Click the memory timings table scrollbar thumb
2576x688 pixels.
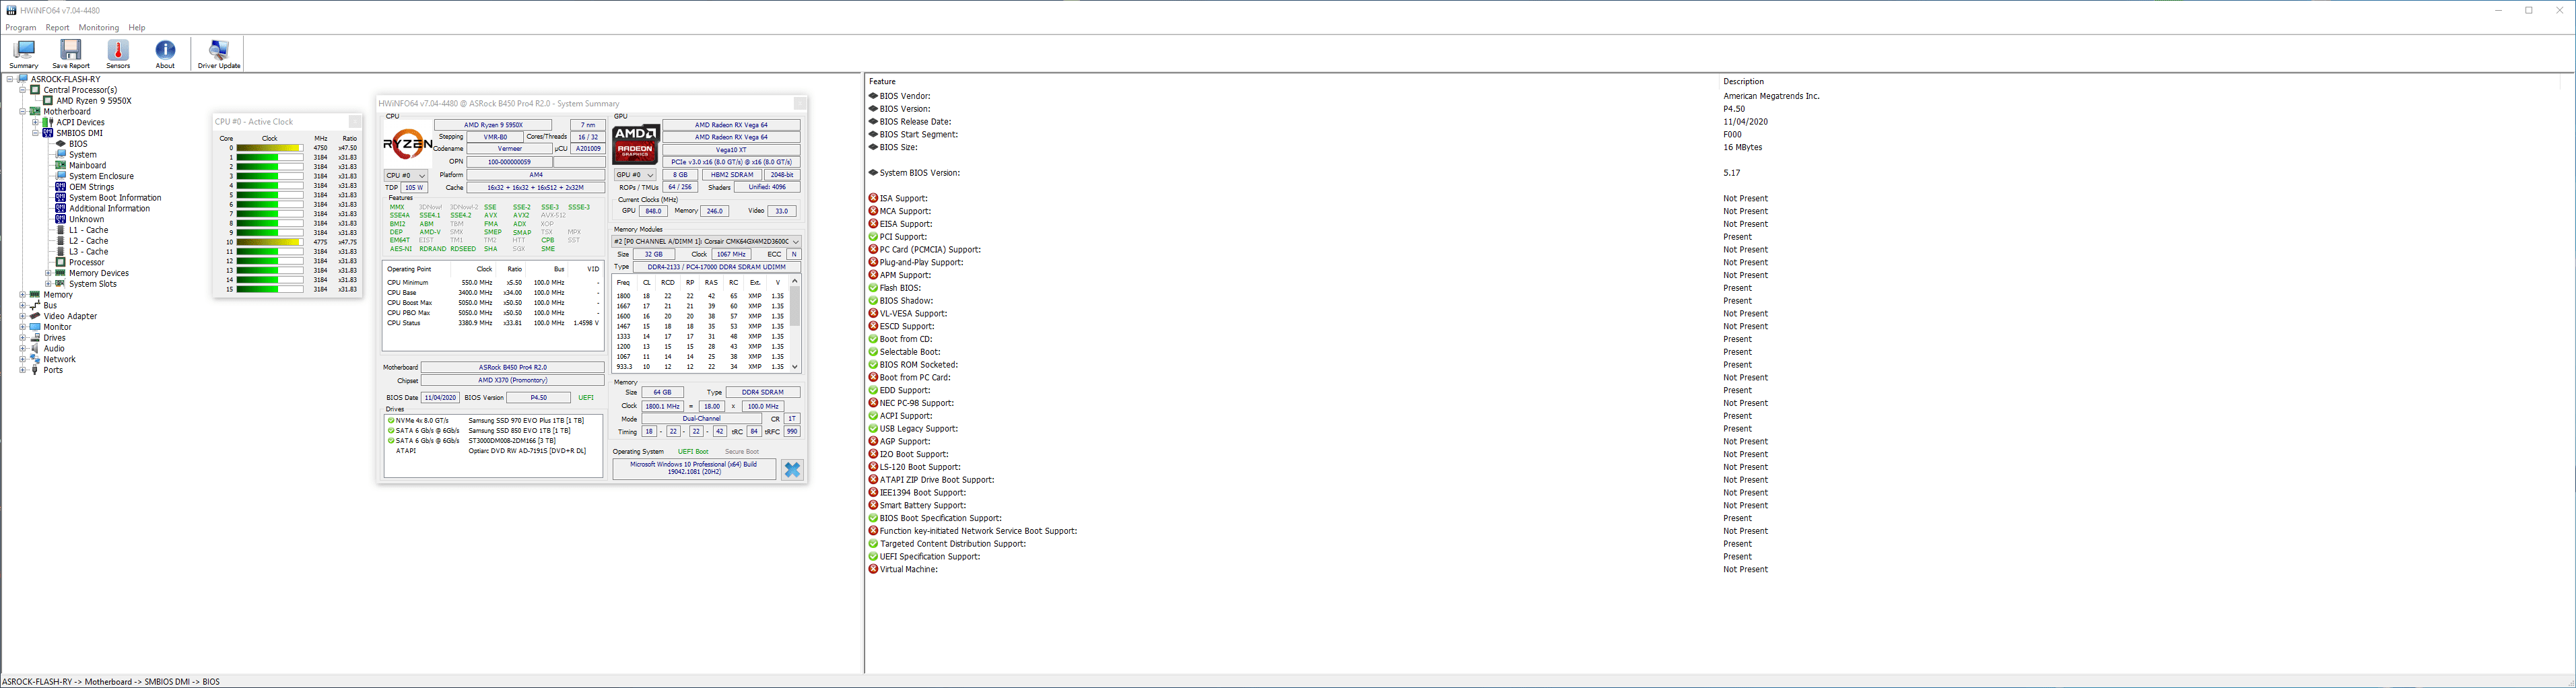pyautogui.click(x=795, y=307)
